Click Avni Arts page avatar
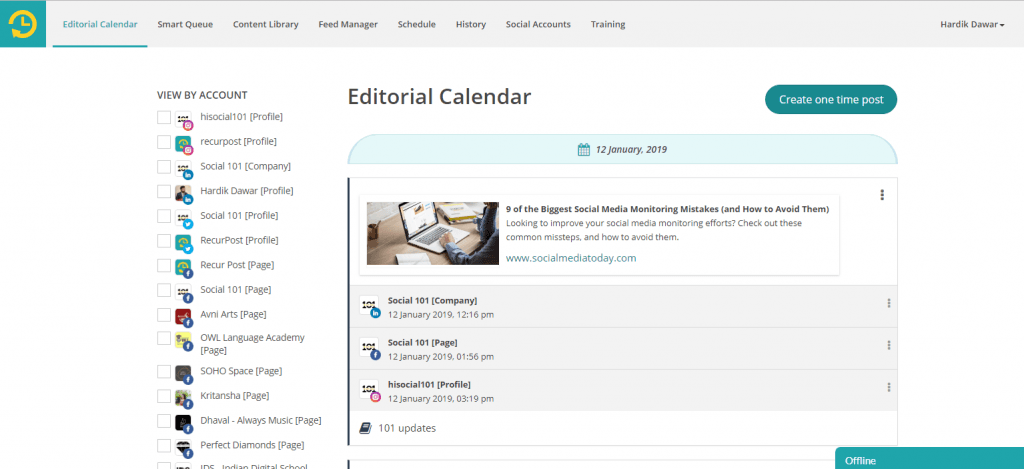 click(x=184, y=317)
